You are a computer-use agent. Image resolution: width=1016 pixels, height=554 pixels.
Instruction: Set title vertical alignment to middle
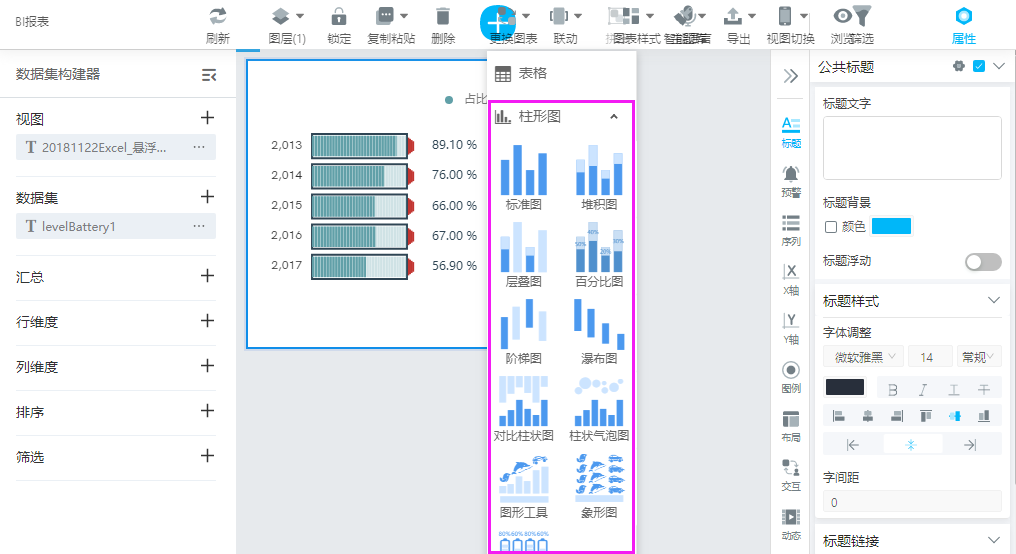click(x=954, y=416)
